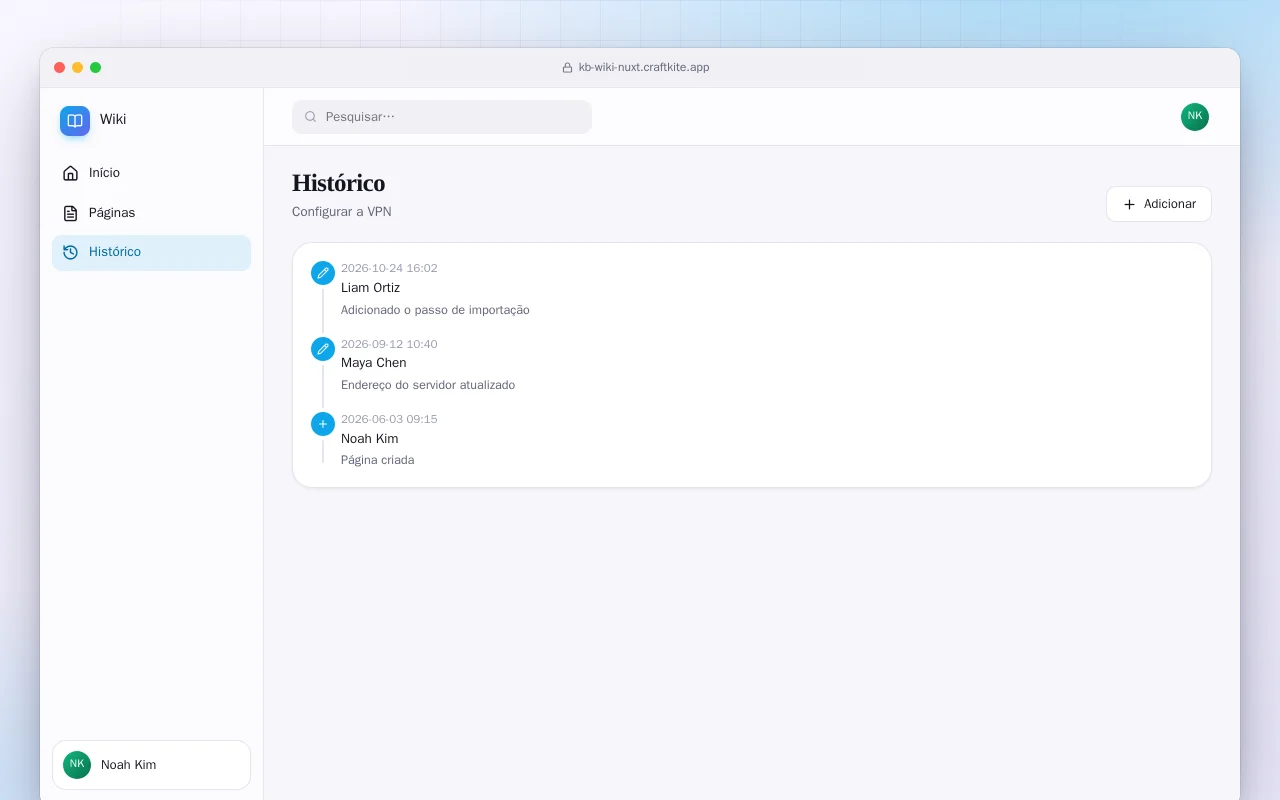Open Noah Kim user card at bottom

(152, 765)
